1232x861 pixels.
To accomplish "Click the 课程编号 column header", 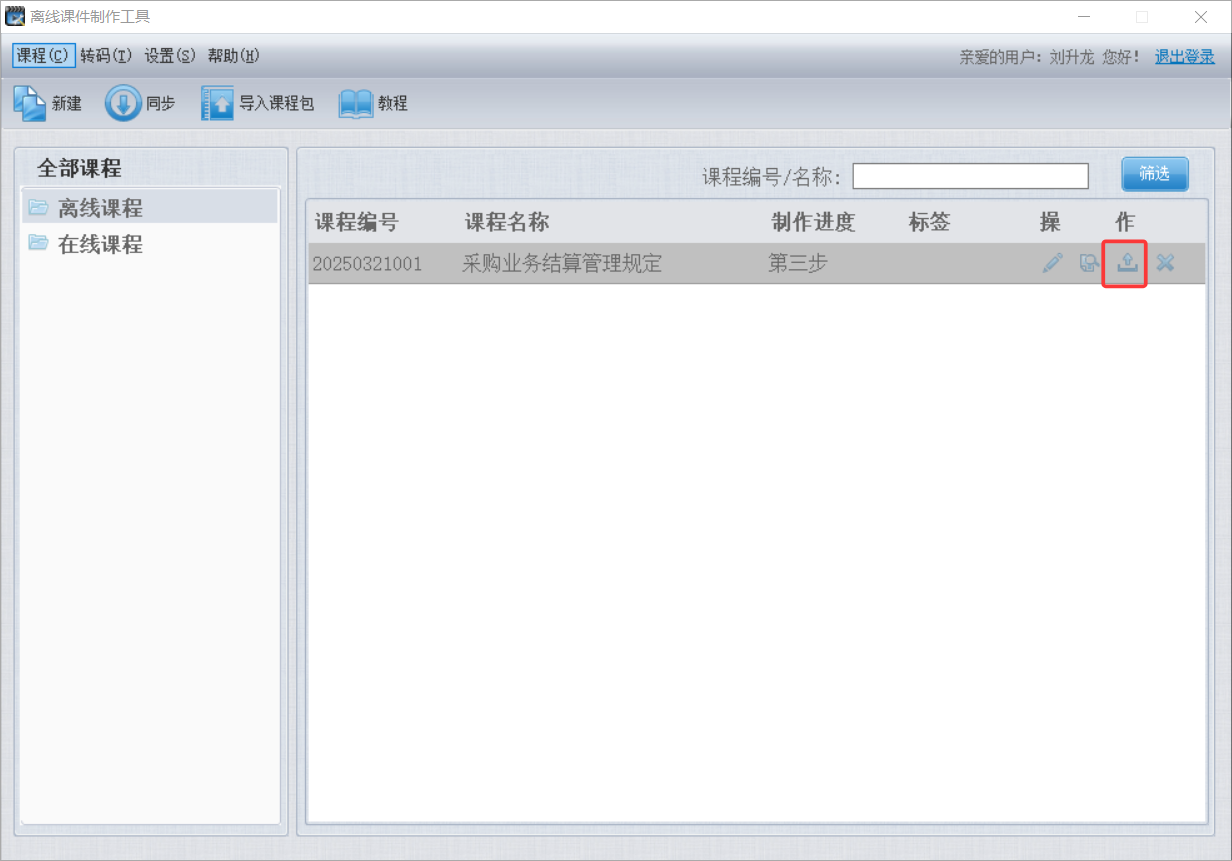I will pyautogui.click(x=356, y=222).
